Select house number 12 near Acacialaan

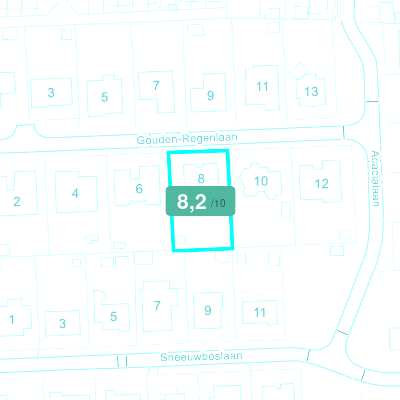pos(321,183)
